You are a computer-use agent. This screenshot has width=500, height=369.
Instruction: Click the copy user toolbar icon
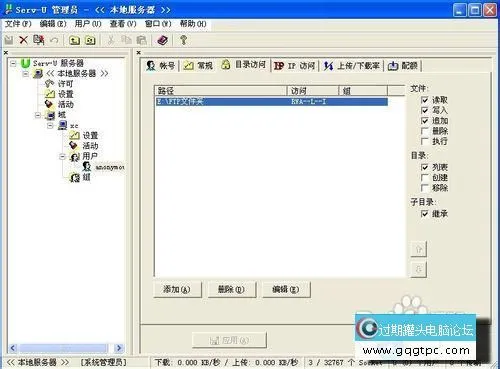39,40
